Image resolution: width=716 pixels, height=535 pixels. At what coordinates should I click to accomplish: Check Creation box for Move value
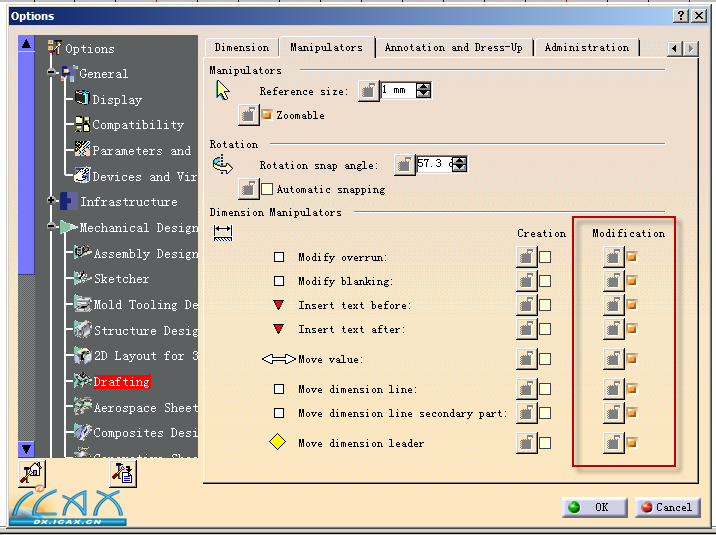[545, 359]
